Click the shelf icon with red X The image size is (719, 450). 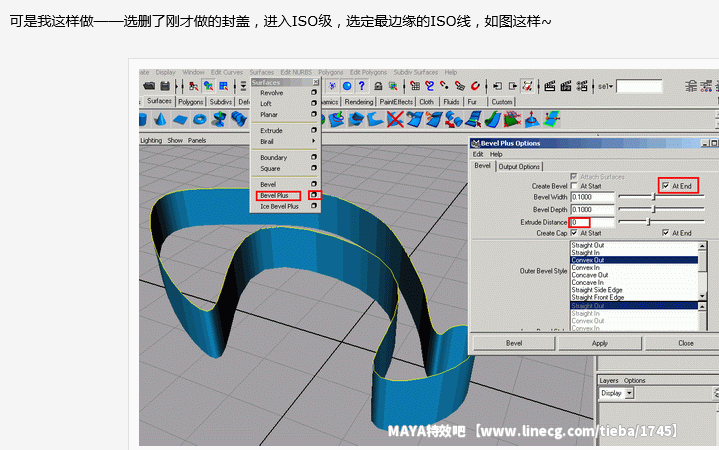(394, 120)
